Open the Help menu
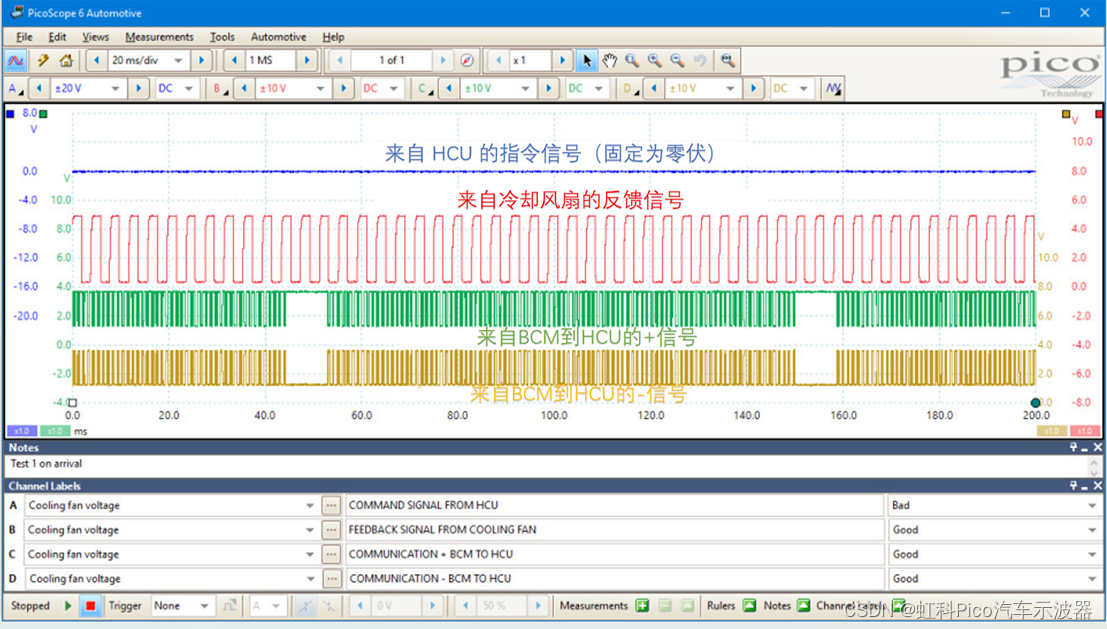Screen dimensions: 1107x629 coord(333,37)
